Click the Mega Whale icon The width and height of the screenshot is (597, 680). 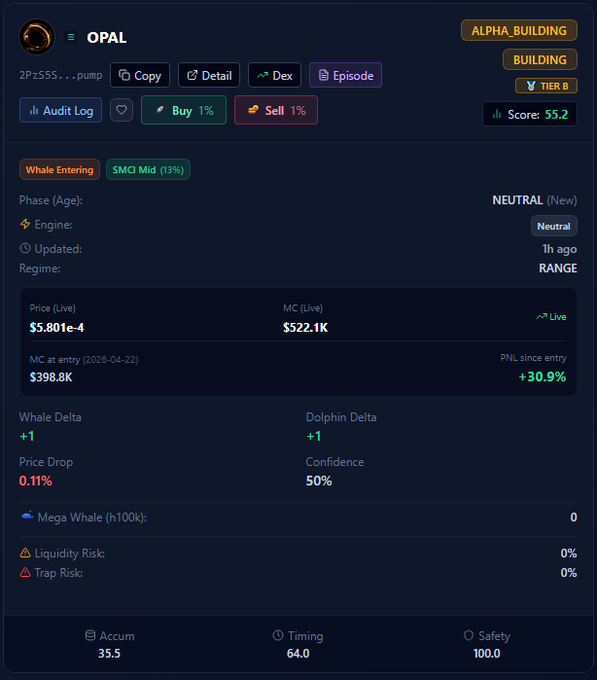click(x=27, y=516)
